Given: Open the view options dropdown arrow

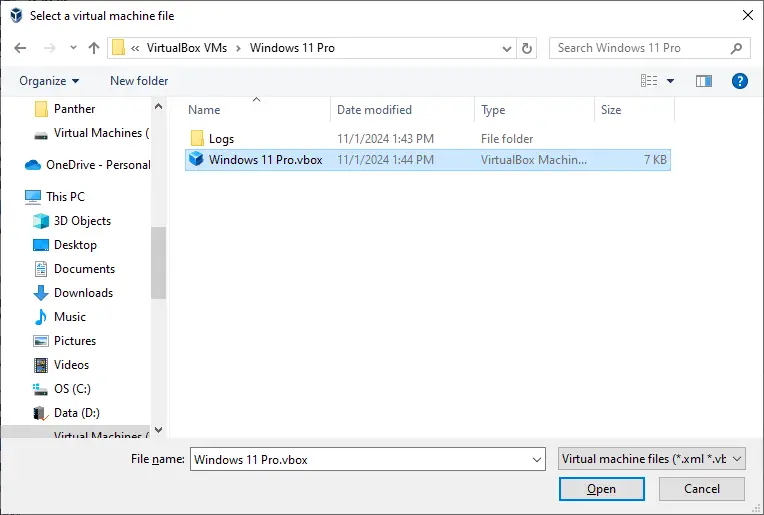Looking at the screenshot, I should pos(670,81).
